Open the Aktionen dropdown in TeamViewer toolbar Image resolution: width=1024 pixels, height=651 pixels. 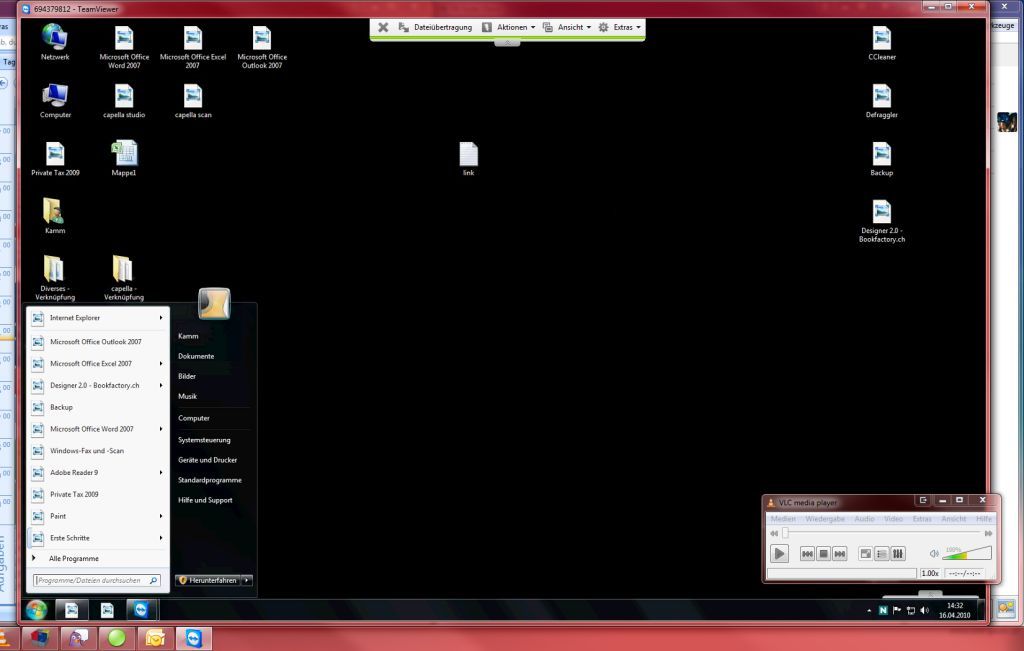(x=509, y=27)
